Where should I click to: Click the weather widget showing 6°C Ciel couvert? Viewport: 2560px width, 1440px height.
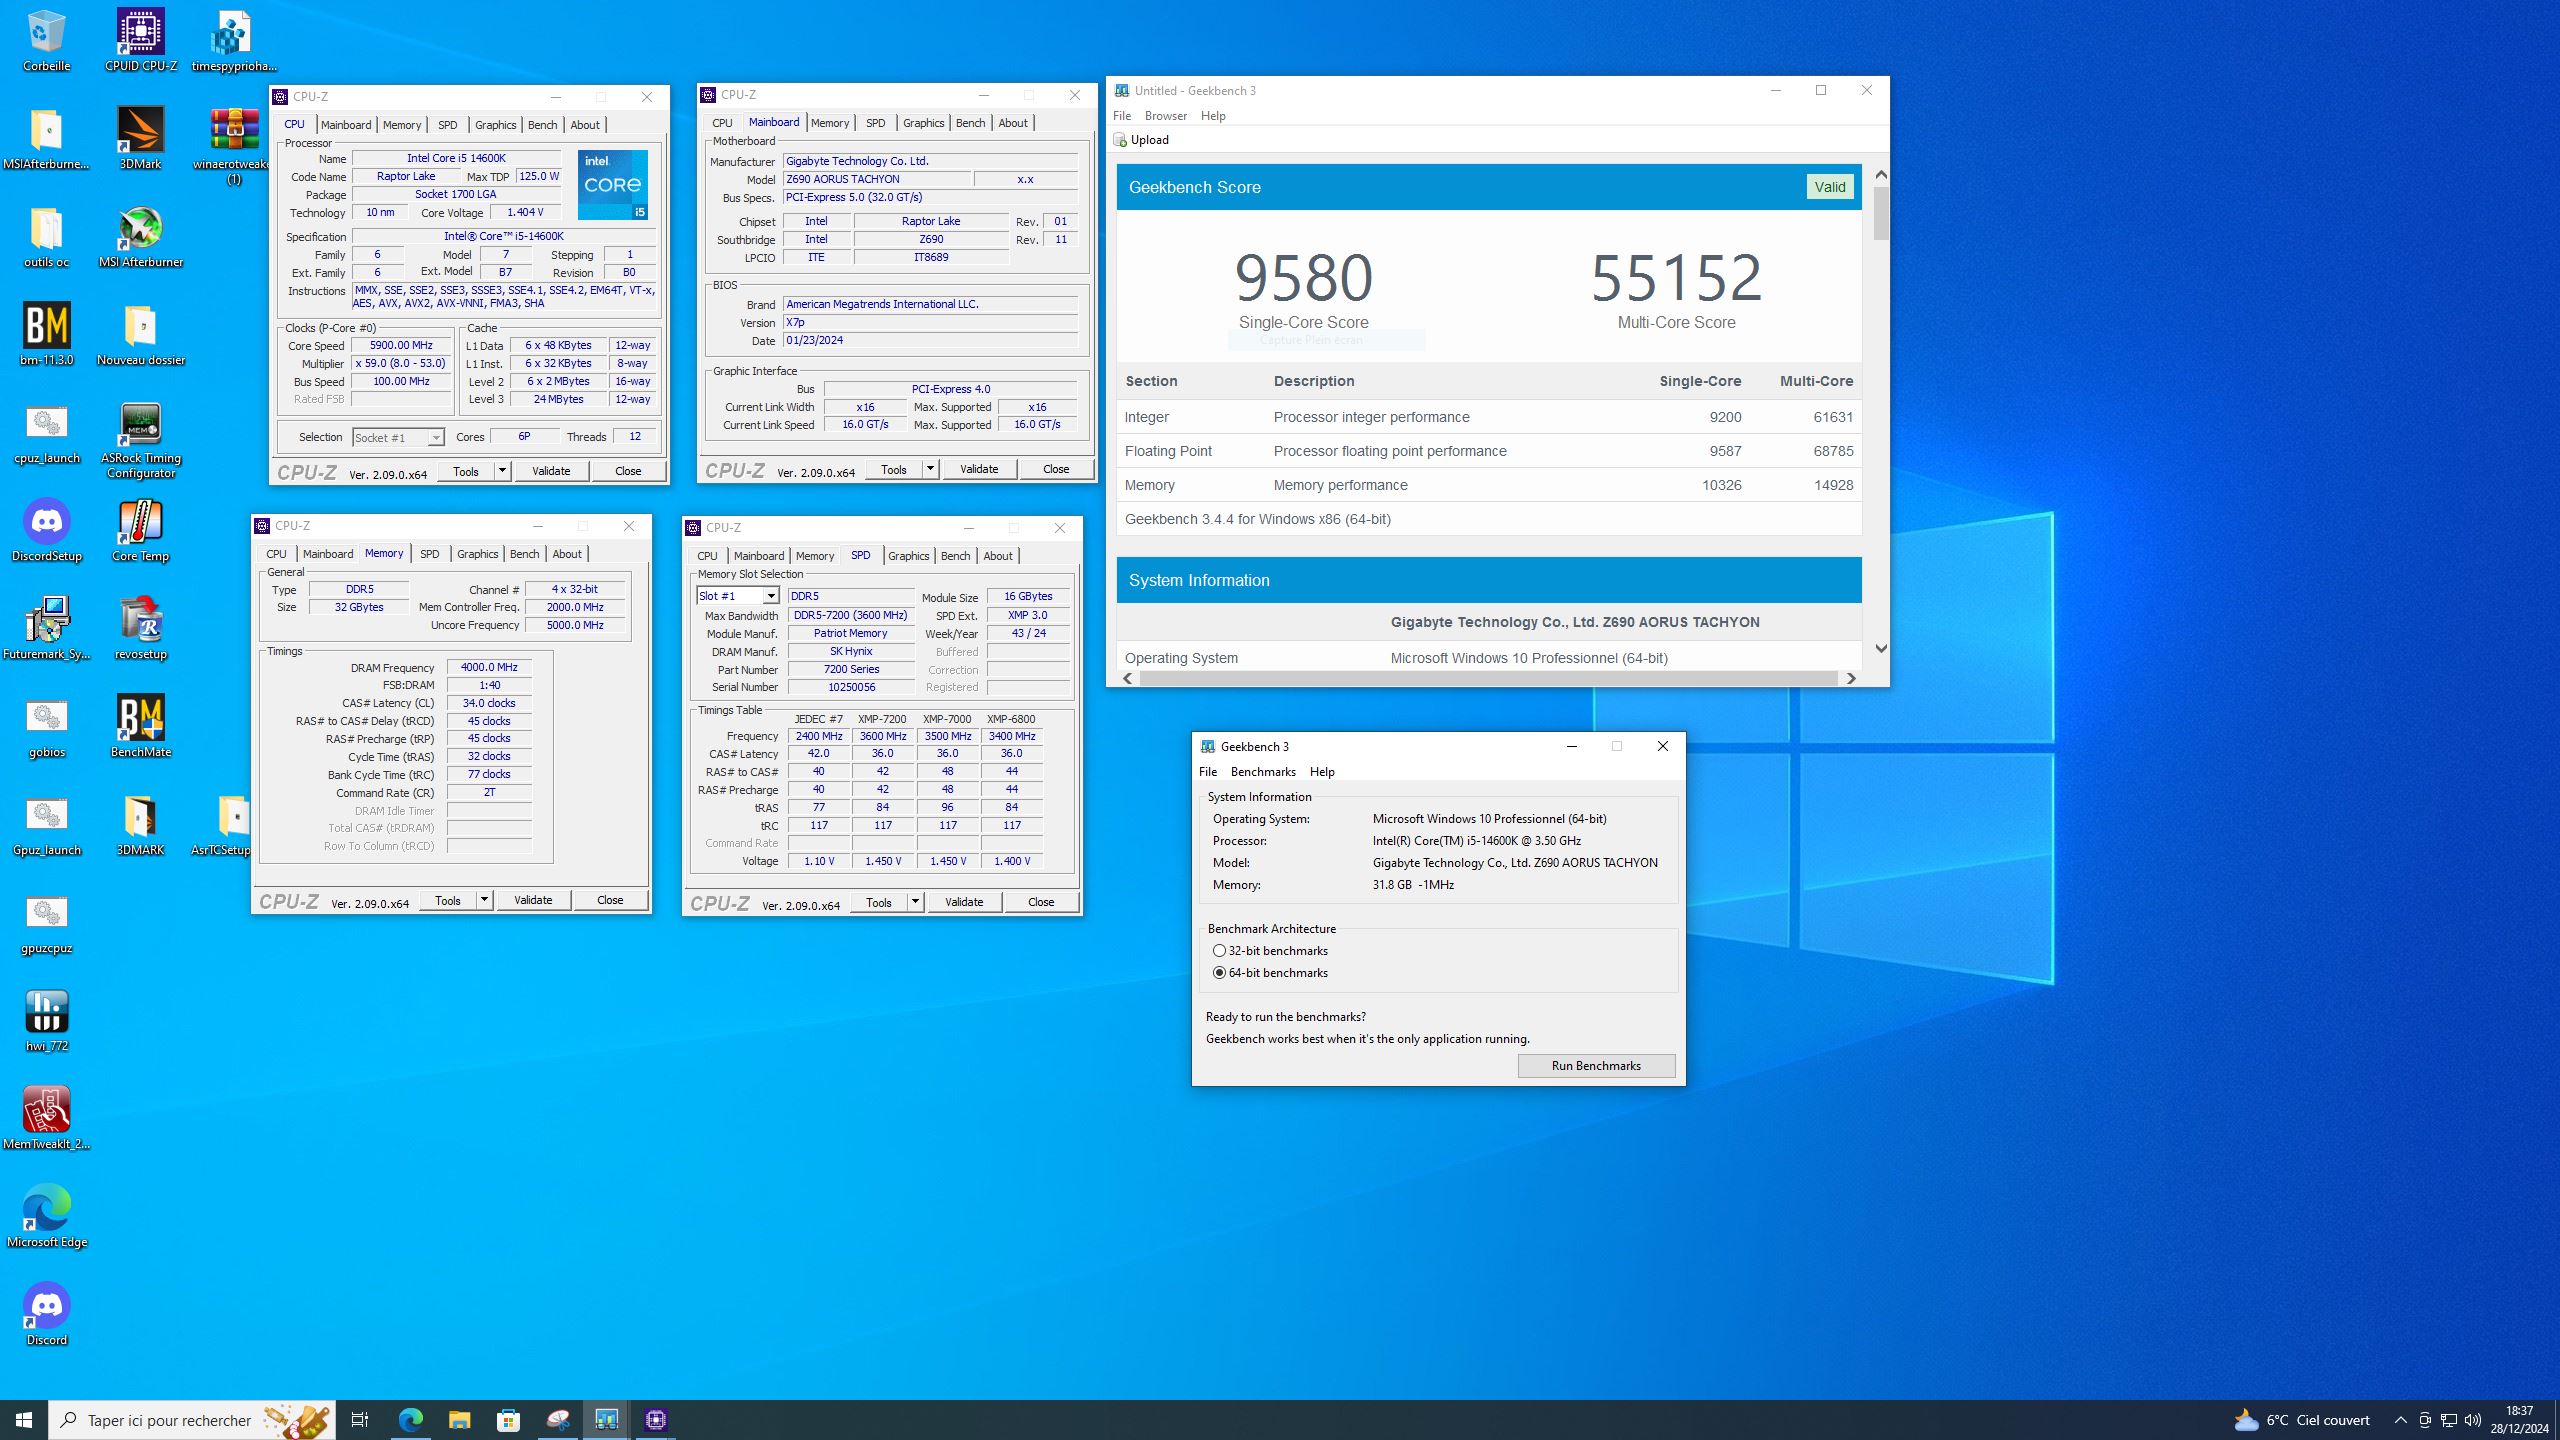[2302, 1420]
